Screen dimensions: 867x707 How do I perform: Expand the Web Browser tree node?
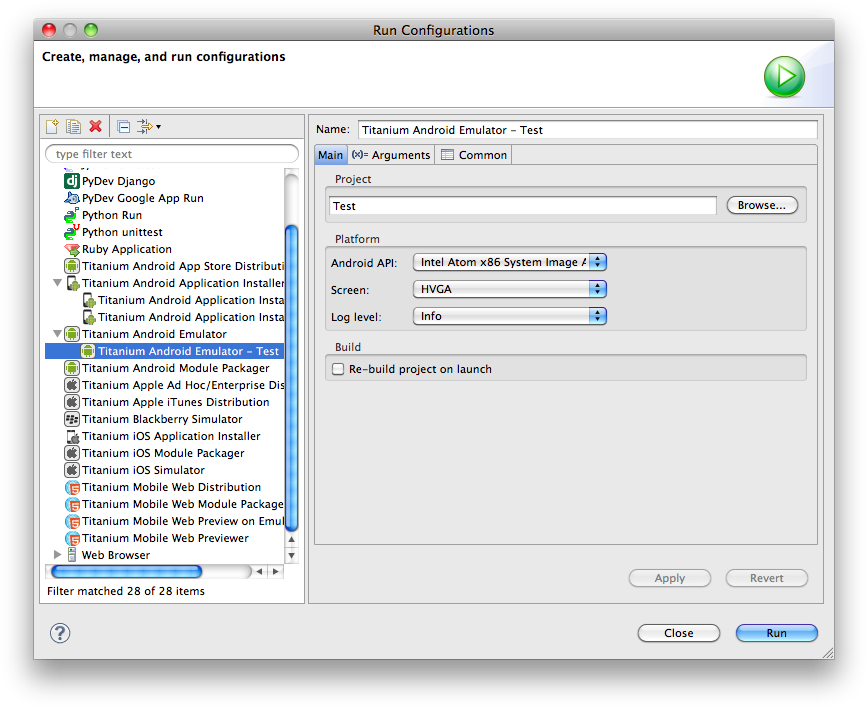tap(57, 554)
